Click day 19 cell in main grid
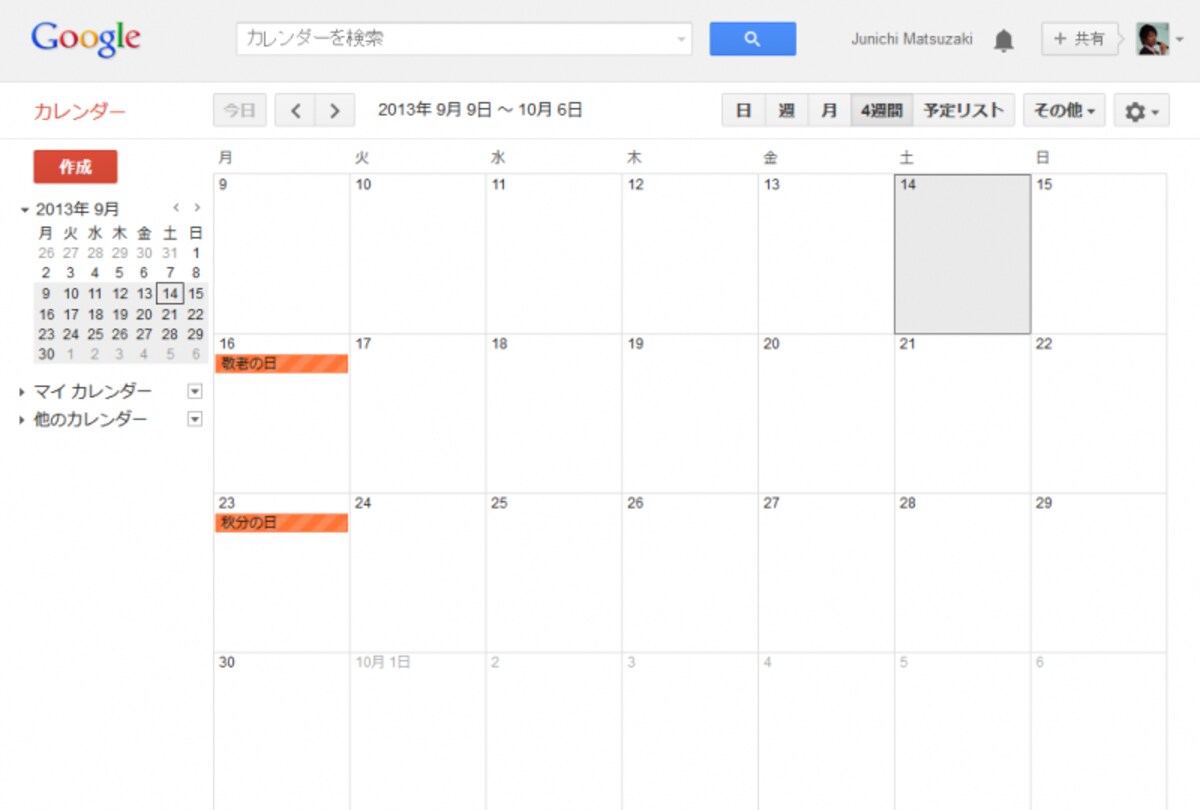The image size is (1200, 810). (x=690, y=413)
